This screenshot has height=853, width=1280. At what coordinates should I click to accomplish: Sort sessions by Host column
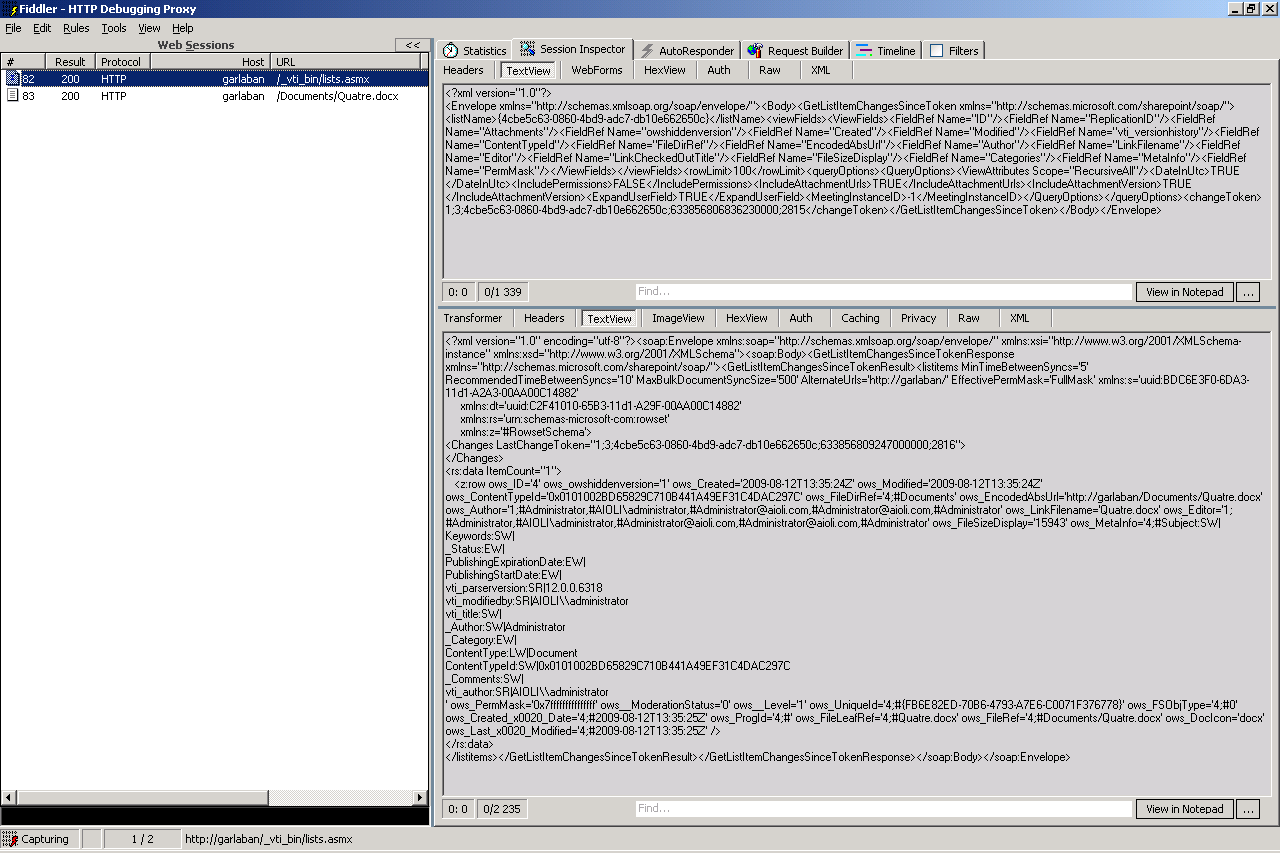[x=211, y=62]
